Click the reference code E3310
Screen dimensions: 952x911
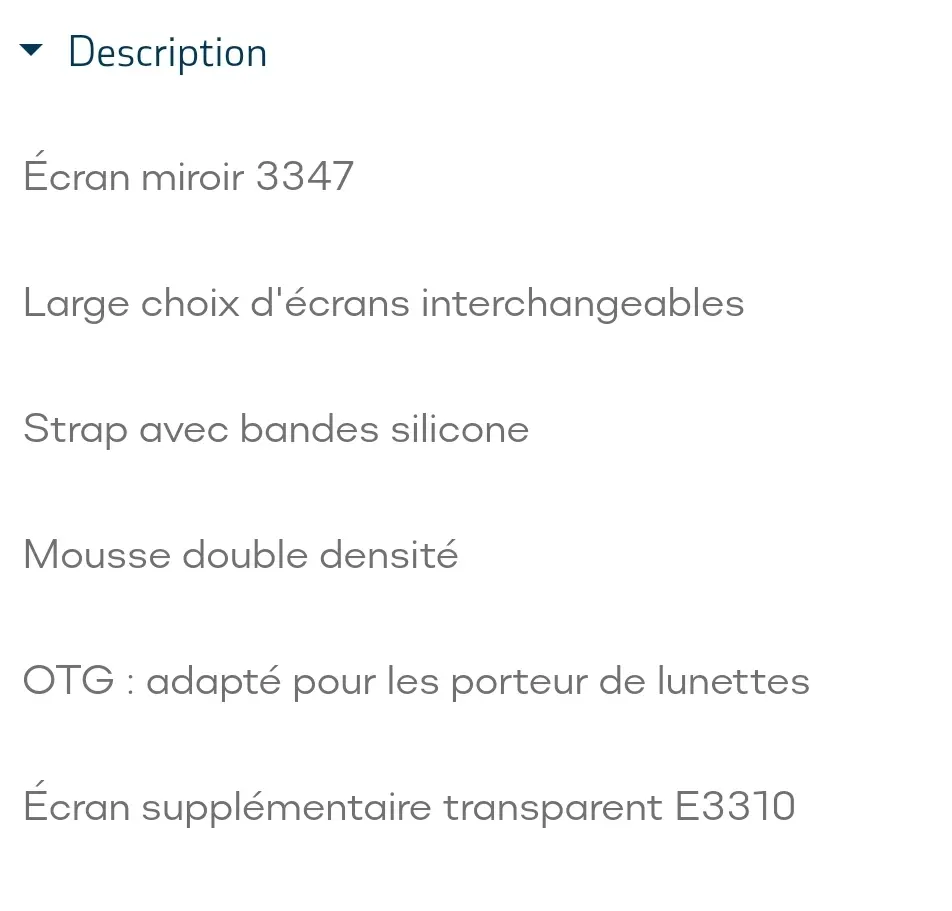[735, 806]
